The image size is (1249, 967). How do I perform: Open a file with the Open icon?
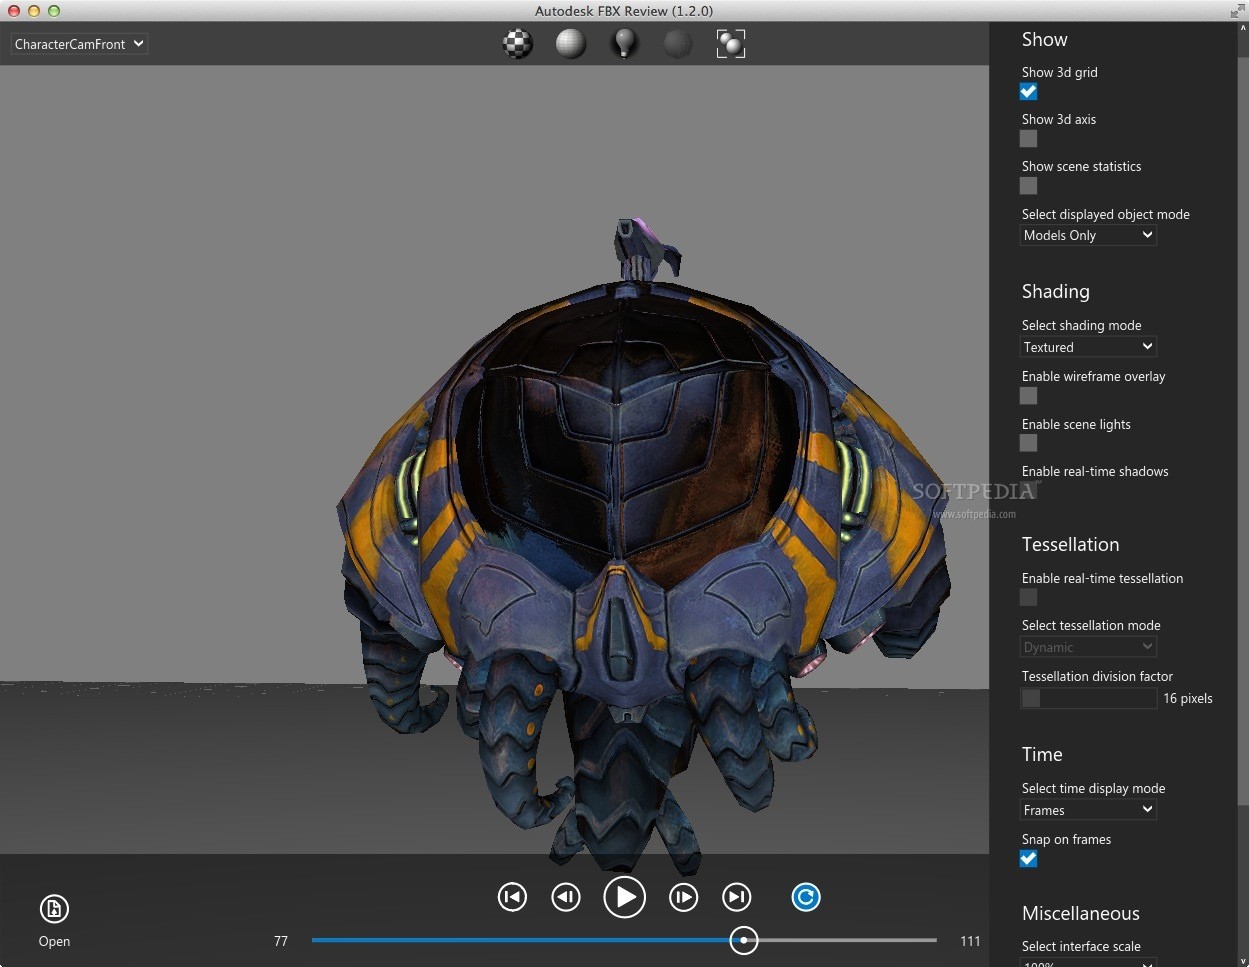tap(54, 909)
